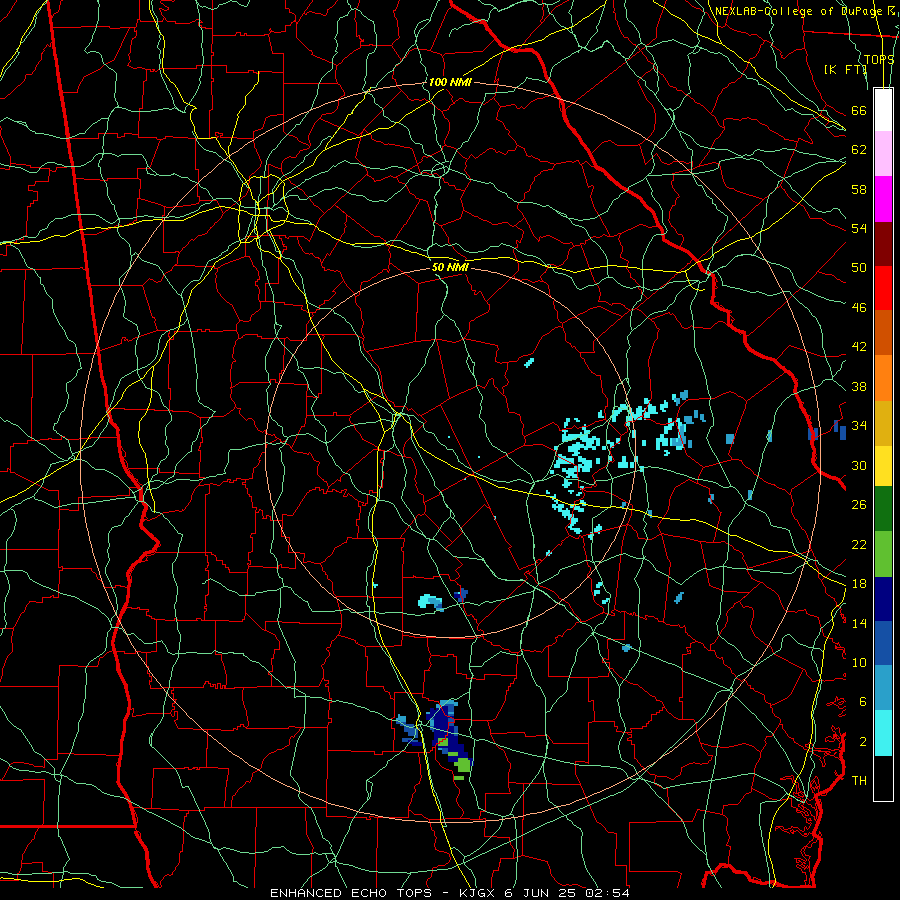Choose the navy blue legend band
This screenshot has width=900, height=900.
883,599
